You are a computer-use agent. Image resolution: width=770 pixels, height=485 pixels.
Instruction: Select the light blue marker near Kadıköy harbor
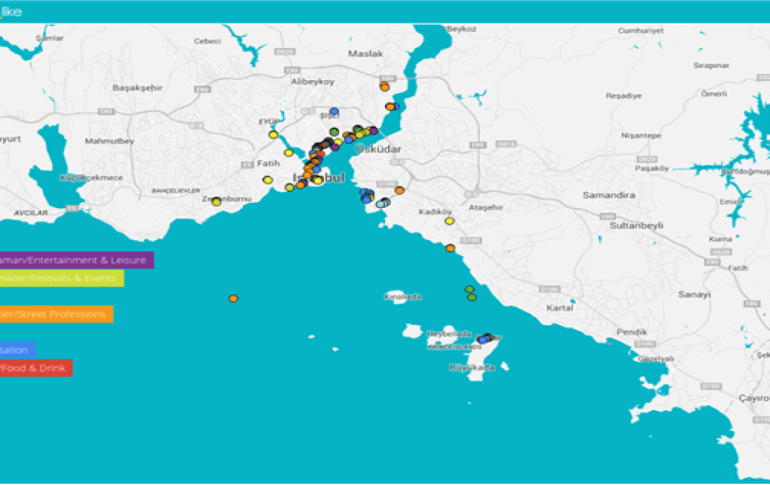(x=381, y=203)
